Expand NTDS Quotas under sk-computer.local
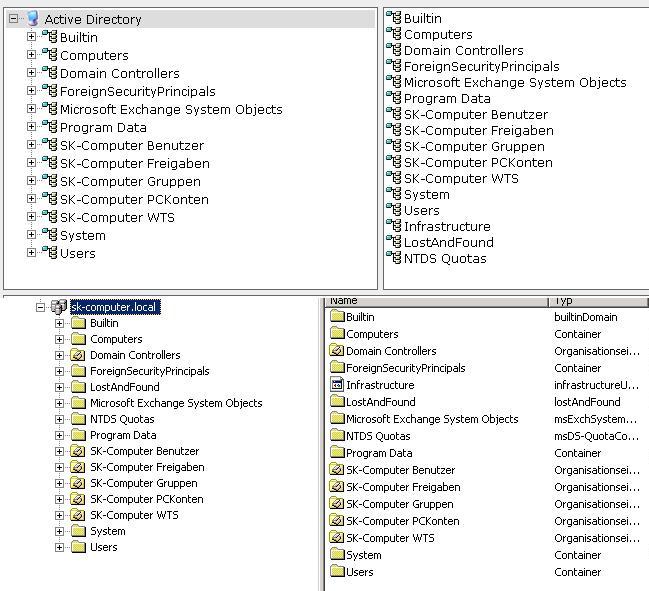 click(59, 419)
